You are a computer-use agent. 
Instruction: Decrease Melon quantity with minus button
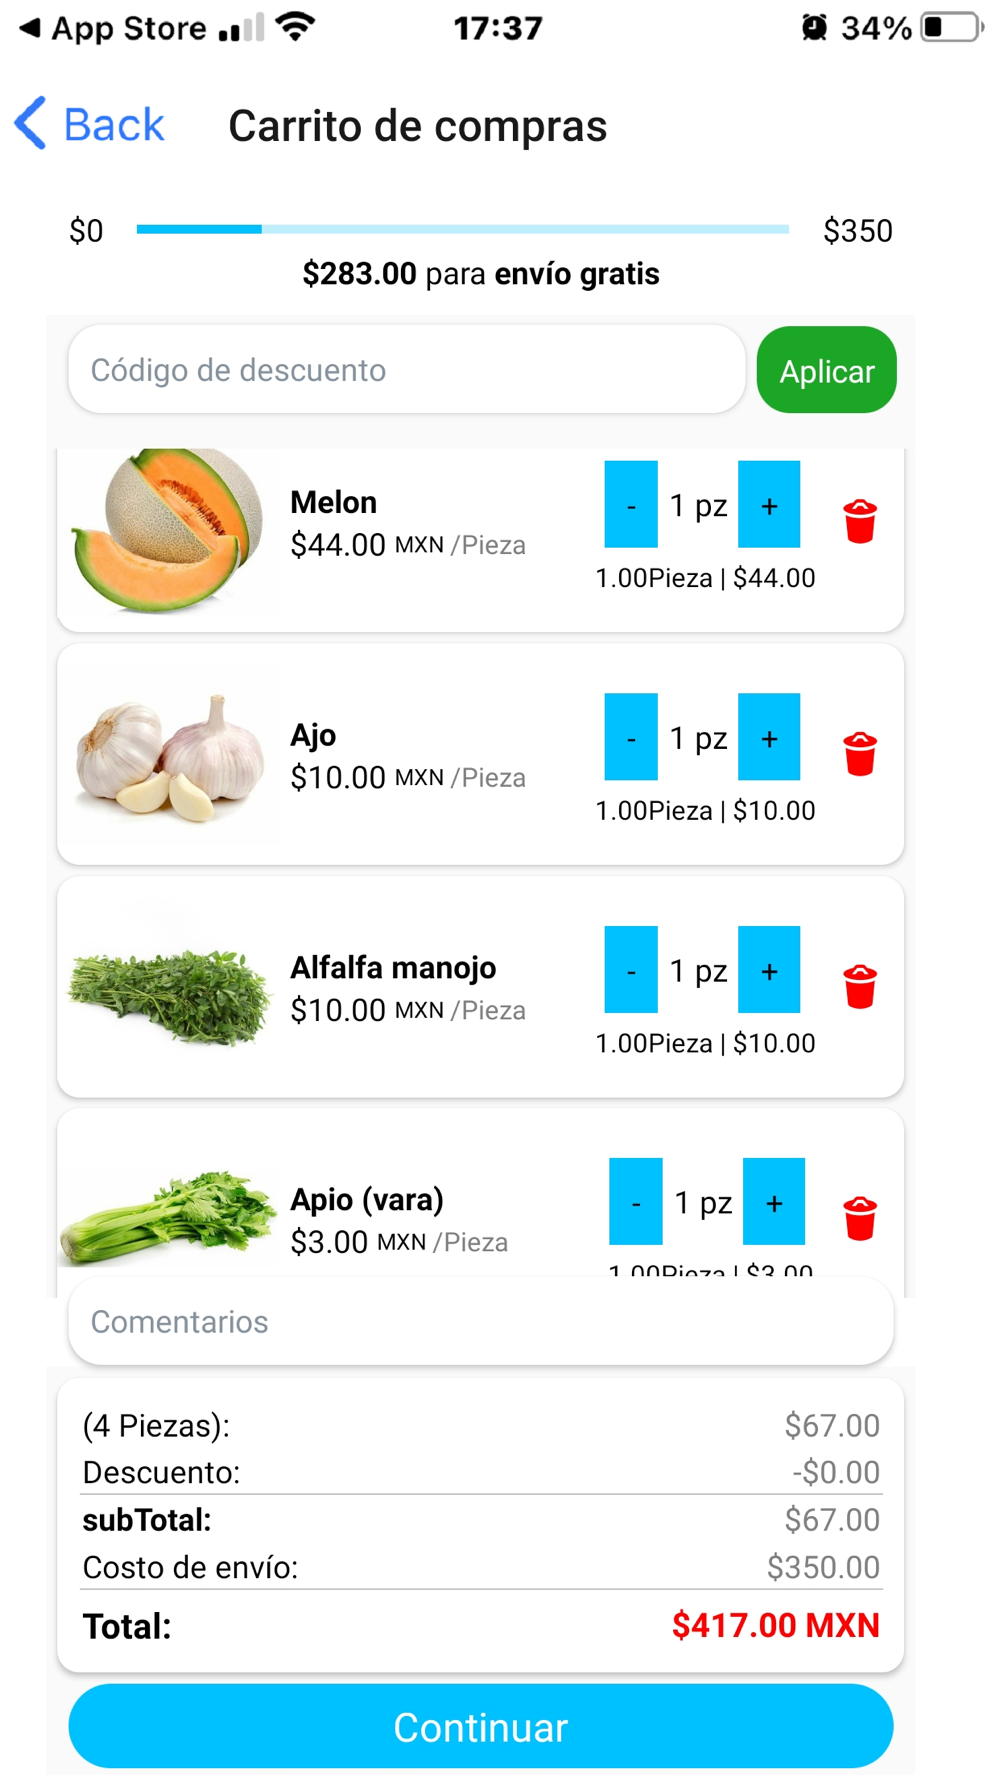631,505
